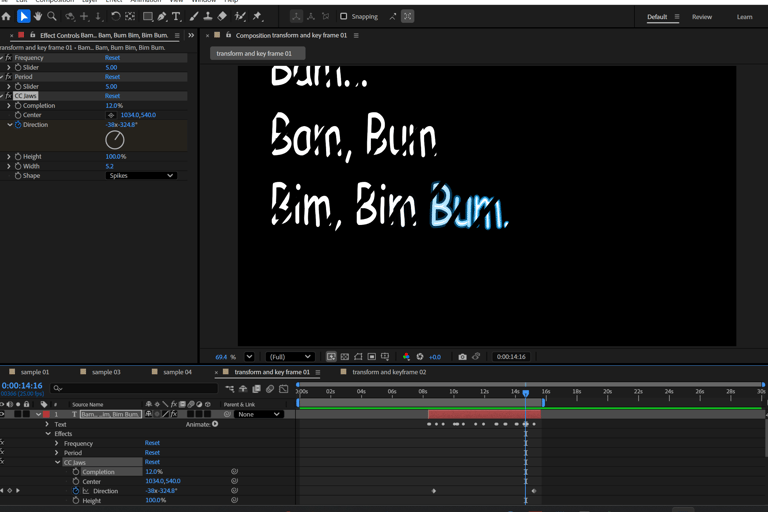Open the Shape dropdown showing Spikes
Viewport: 768px width, 512px height.
141,176
